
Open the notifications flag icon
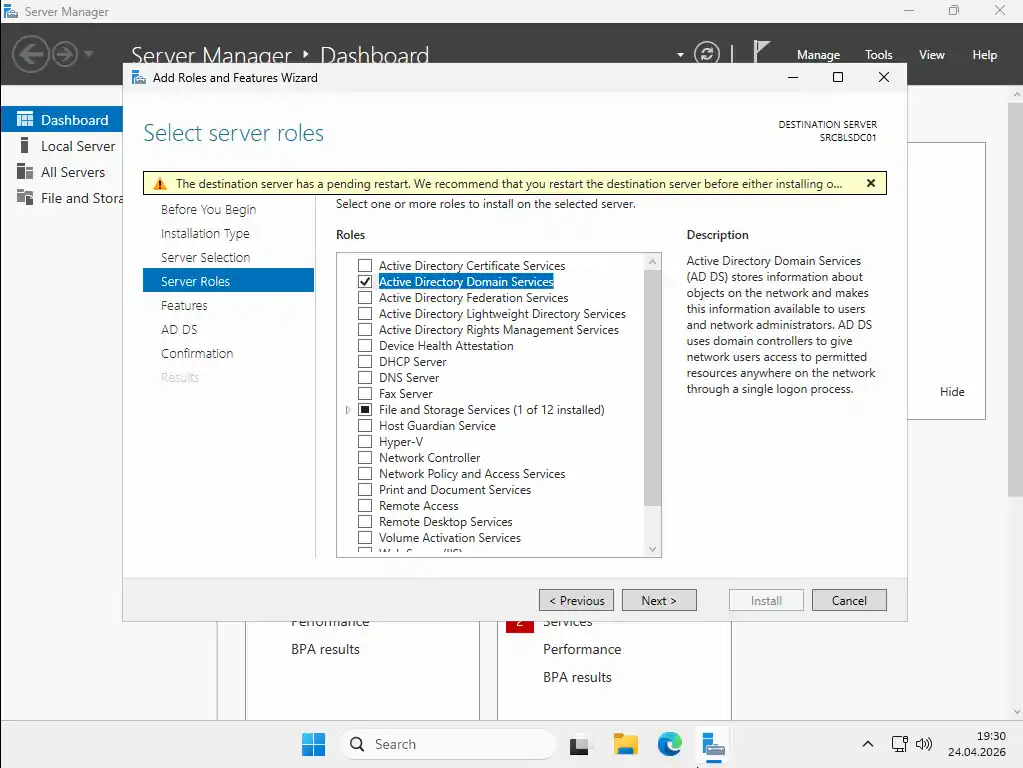pos(761,52)
